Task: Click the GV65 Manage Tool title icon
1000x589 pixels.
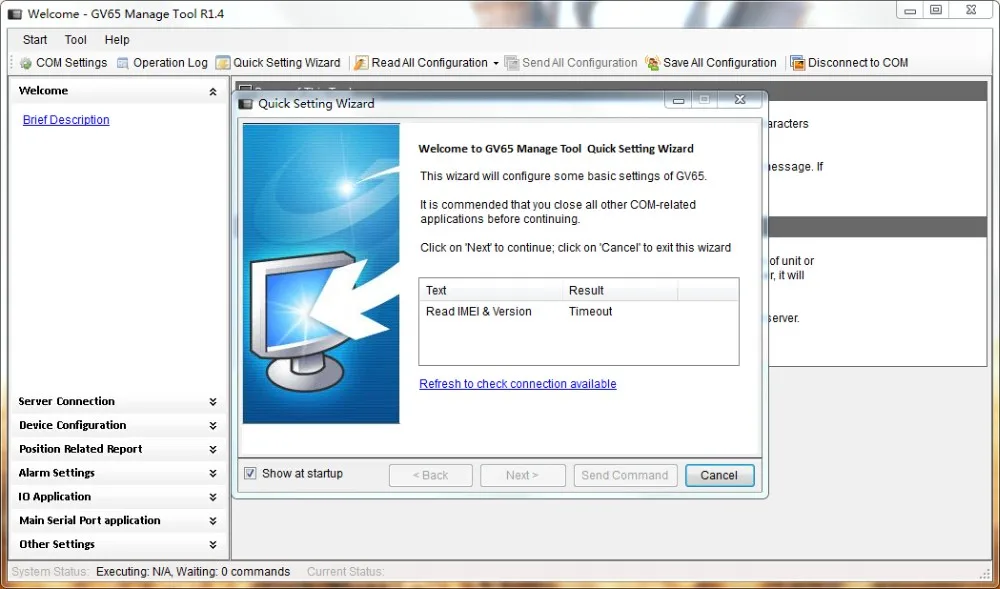Action: click(15, 13)
